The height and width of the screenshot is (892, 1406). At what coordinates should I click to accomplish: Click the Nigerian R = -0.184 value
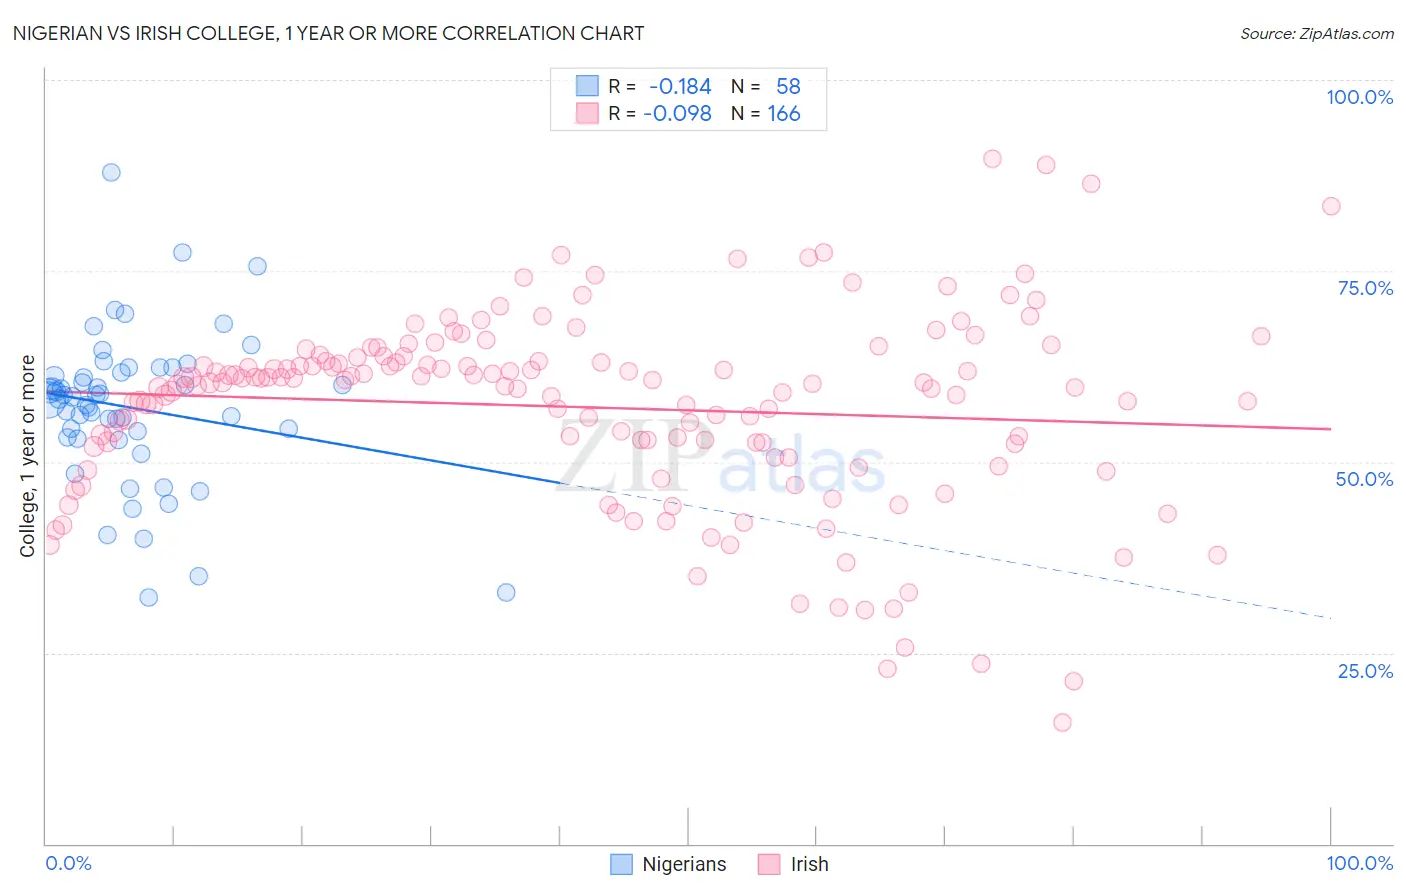coord(680,86)
